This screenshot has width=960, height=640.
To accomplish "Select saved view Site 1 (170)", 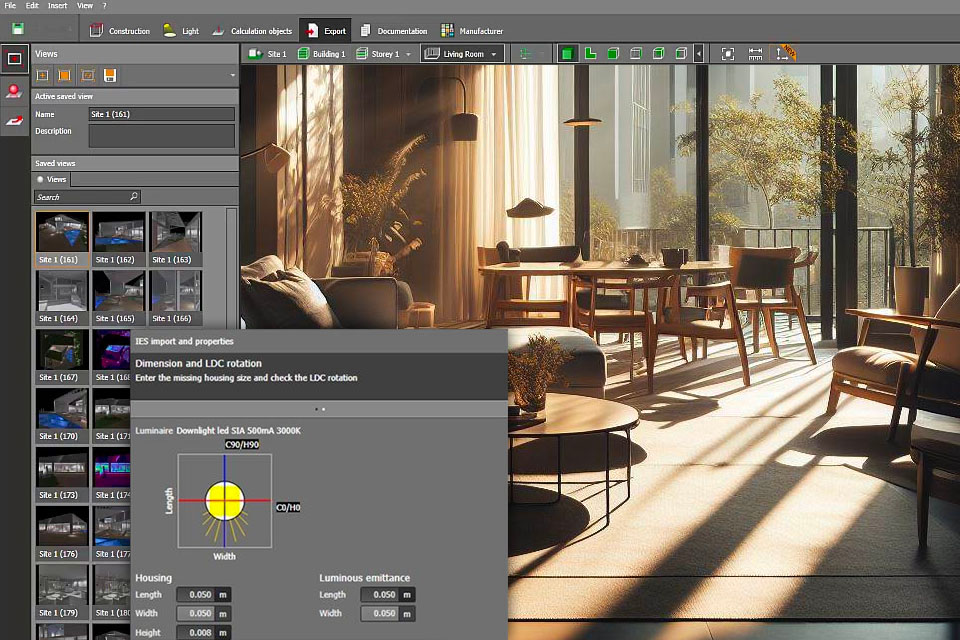I will pyautogui.click(x=62, y=415).
